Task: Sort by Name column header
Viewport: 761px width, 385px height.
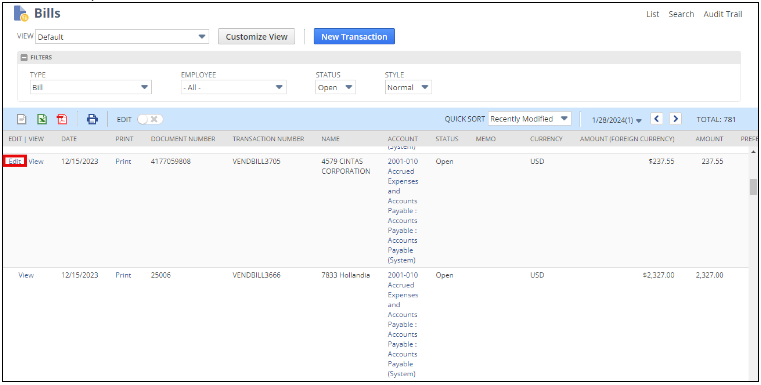Action: [x=330, y=139]
